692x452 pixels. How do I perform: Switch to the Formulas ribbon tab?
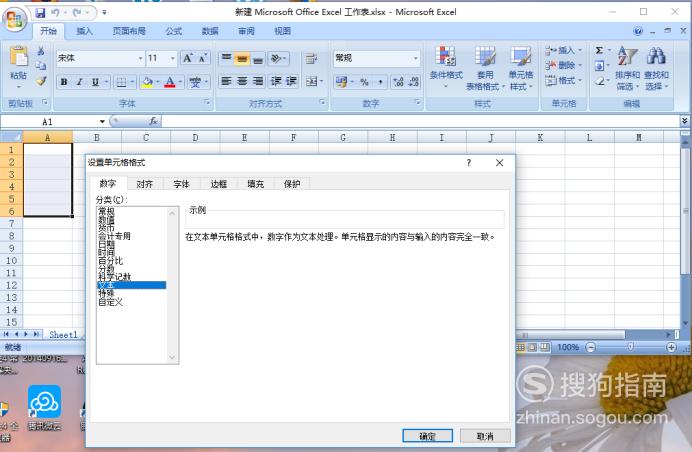174,31
